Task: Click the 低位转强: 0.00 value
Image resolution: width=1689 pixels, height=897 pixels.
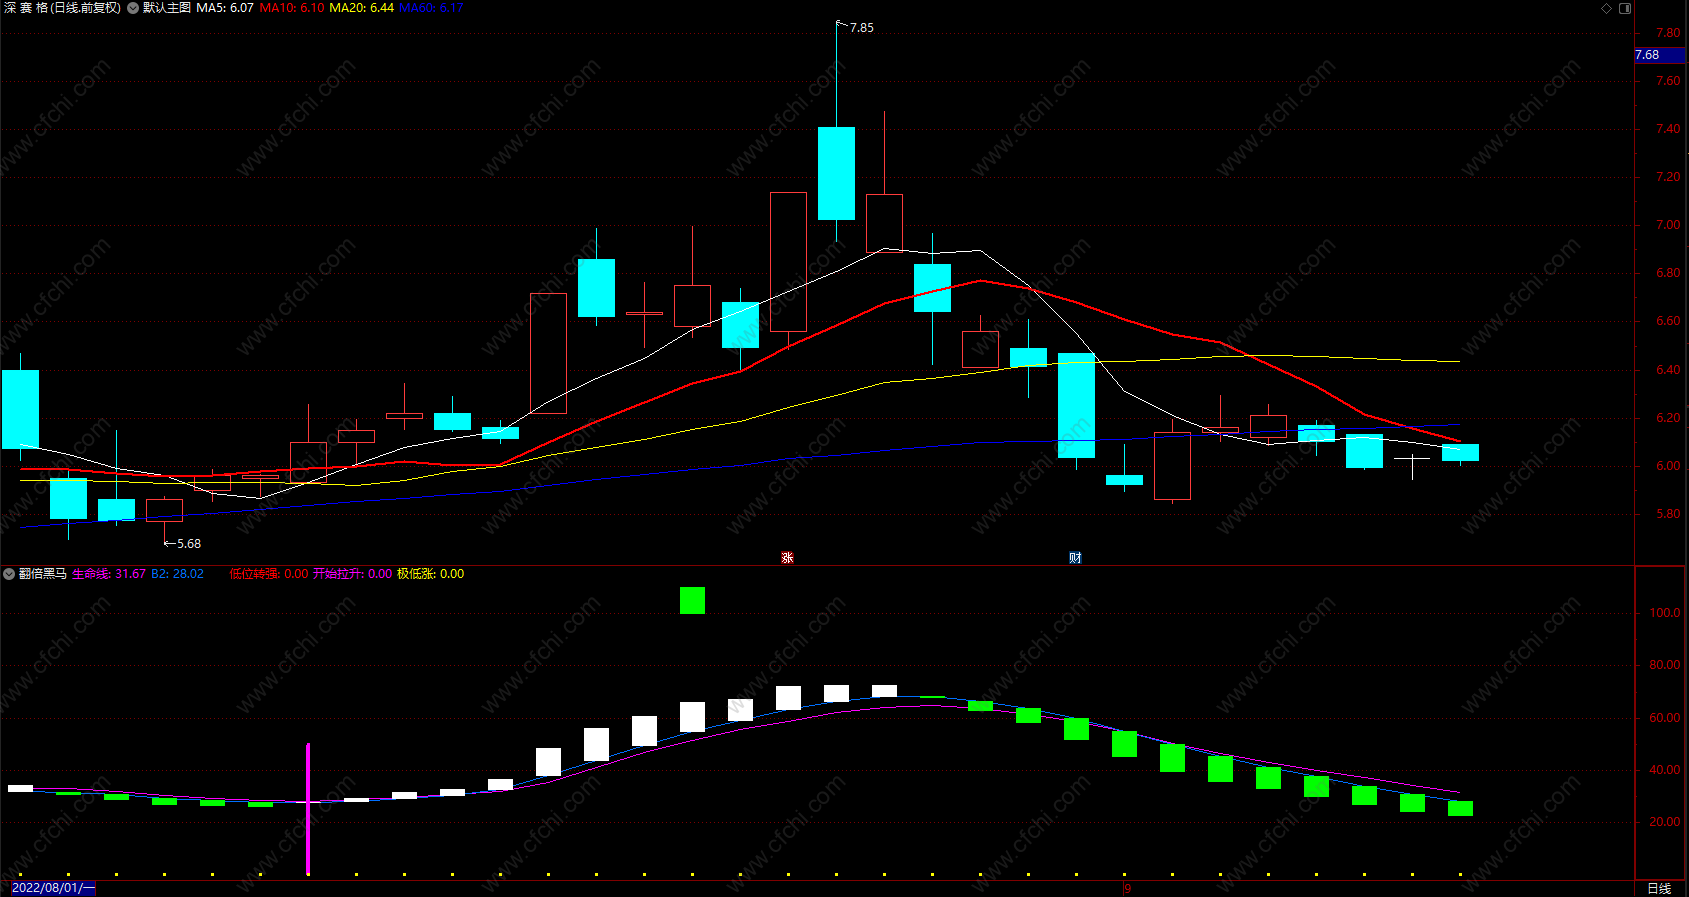Action: tap(269, 574)
